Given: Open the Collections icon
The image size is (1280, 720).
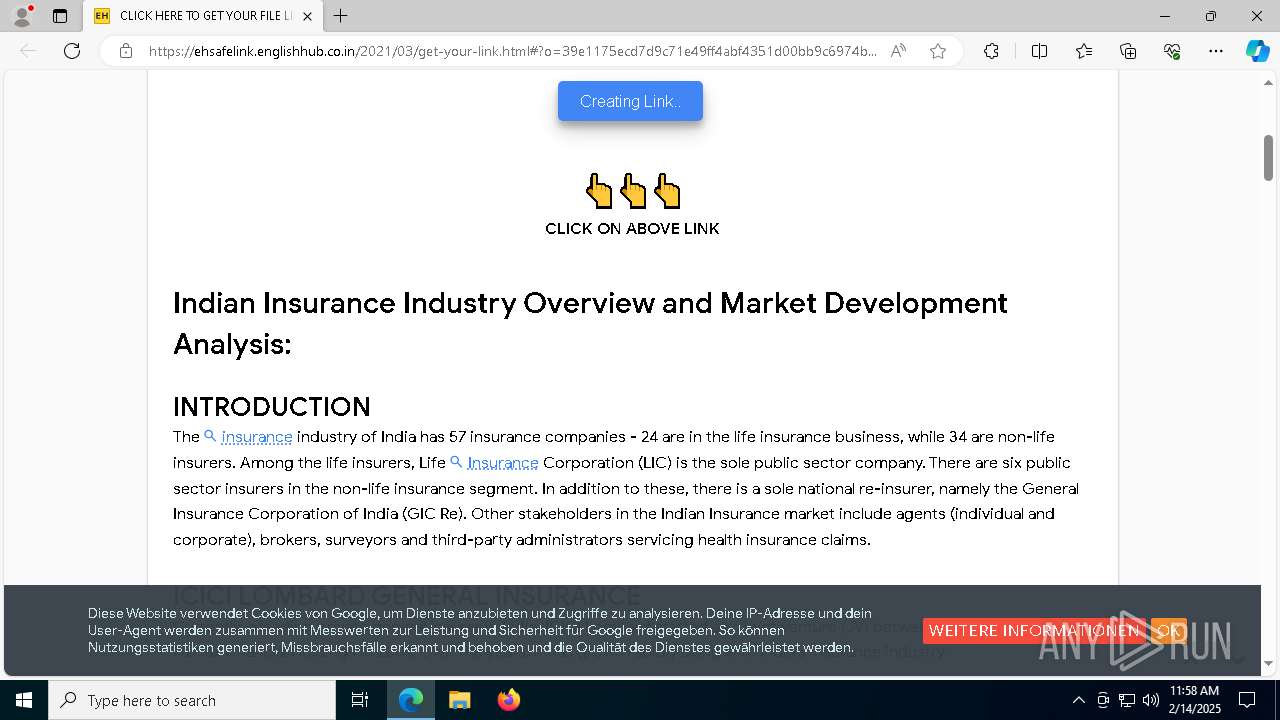Looking at the screenshot, I should 1128,51.
